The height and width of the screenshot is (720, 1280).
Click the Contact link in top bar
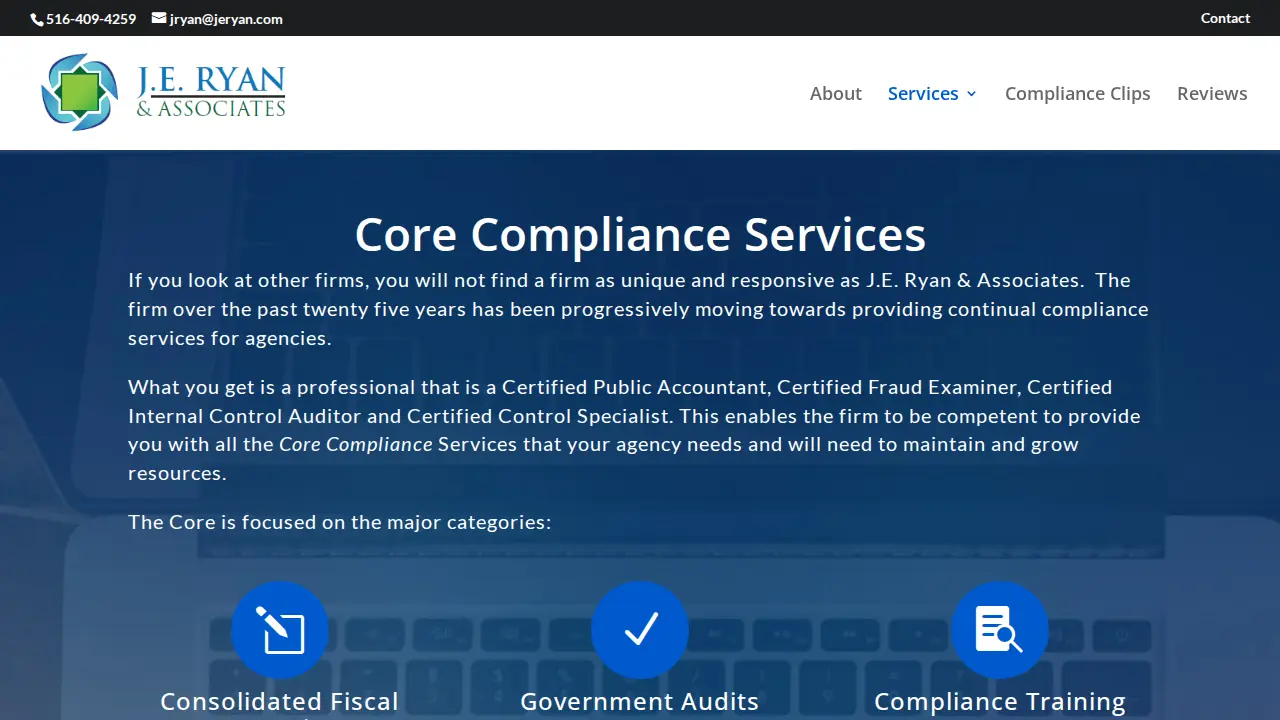point(1225,18)
